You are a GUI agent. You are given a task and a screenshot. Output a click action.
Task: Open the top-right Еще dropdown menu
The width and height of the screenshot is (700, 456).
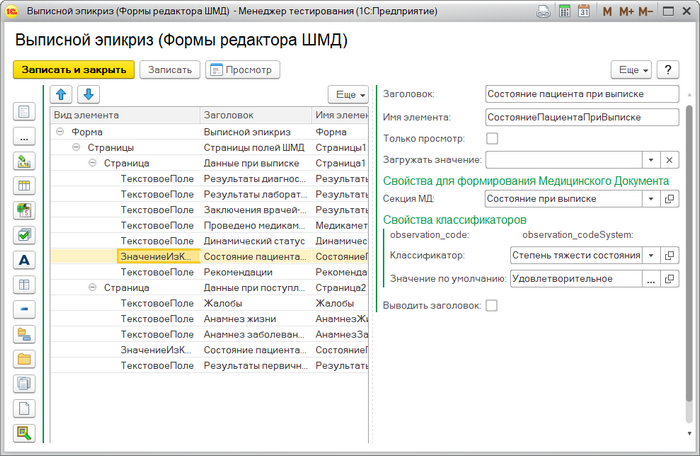coord(631,70)
